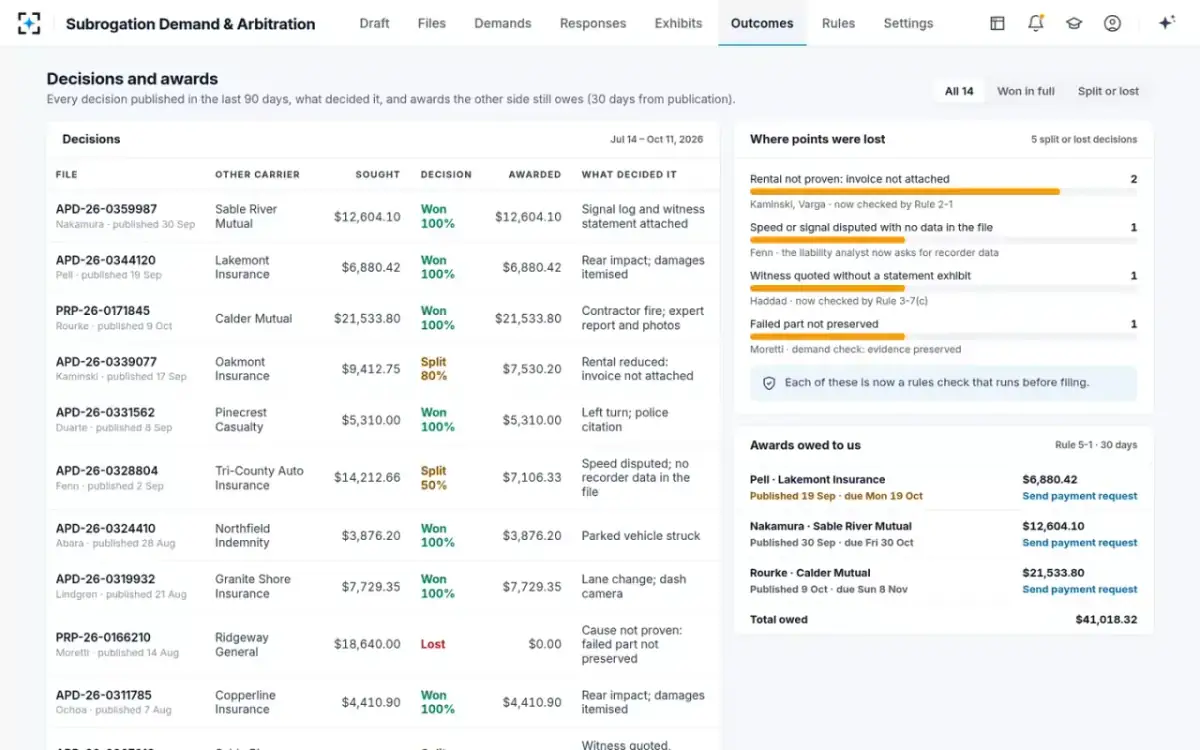
Task: Show All 14 decisions filter
Action: [x=959, y=91]
